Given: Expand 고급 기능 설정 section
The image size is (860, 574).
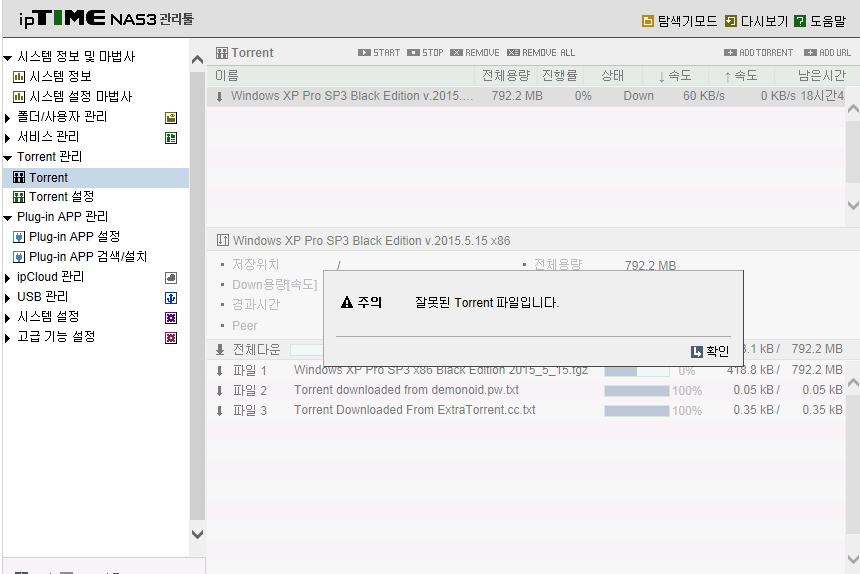Looking at the screenshot, I should click(8, 338).
